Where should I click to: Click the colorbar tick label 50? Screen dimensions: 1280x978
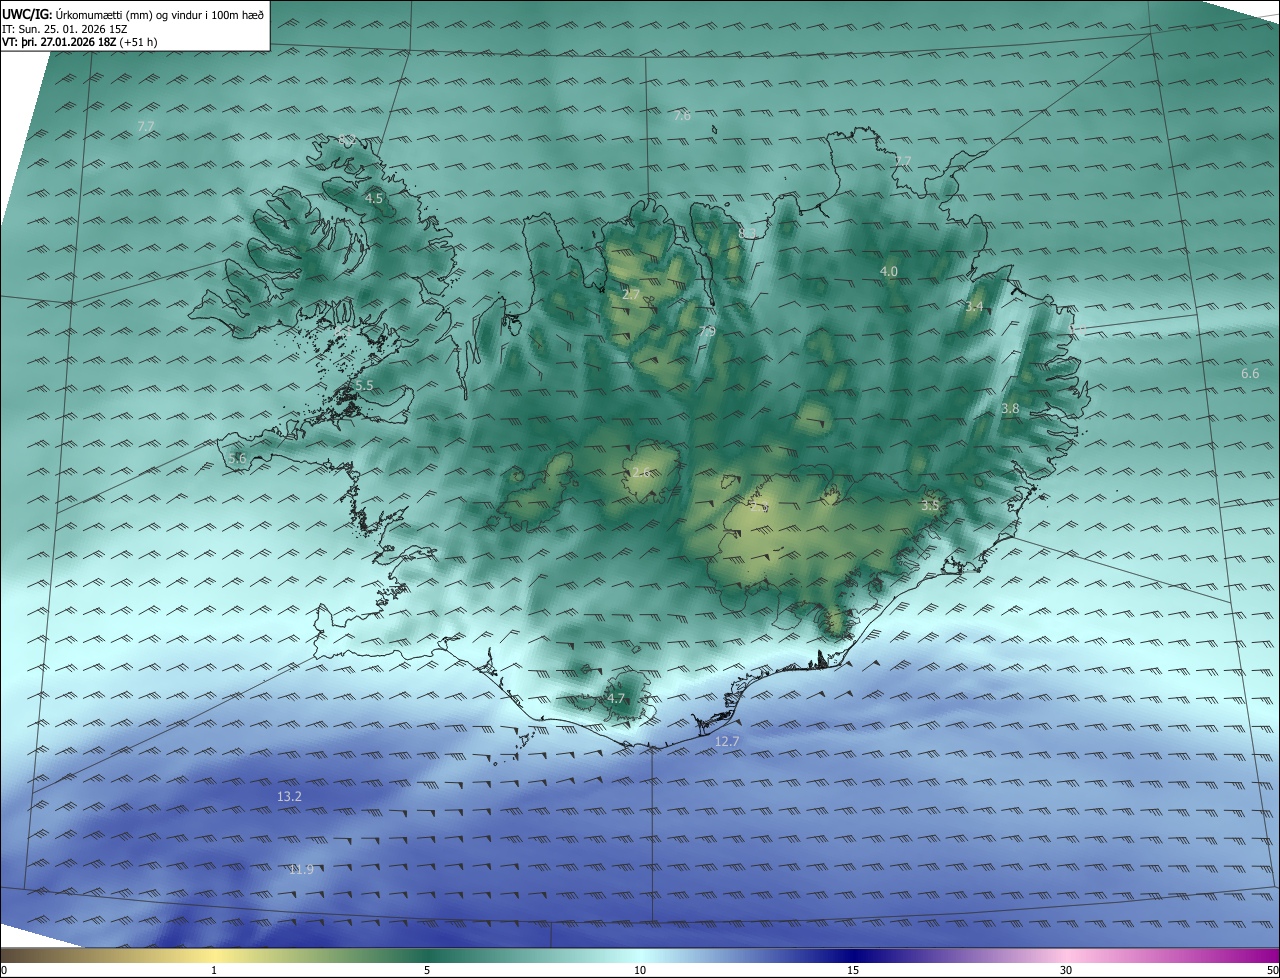[1272, 971]
